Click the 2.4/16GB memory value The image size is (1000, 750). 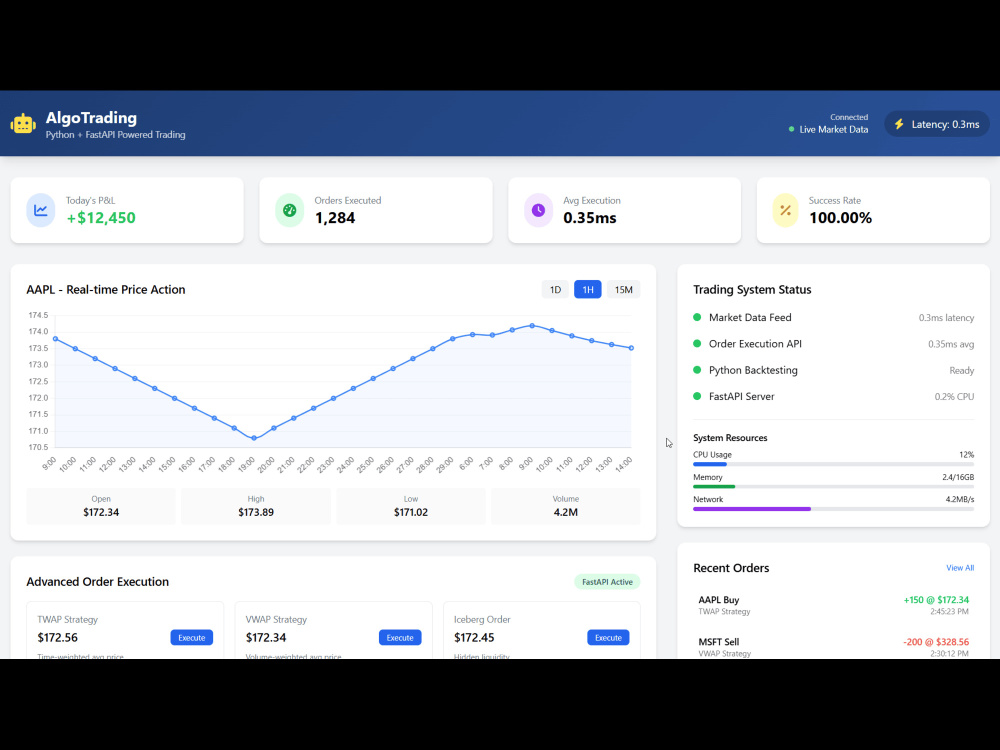[958, 477]
